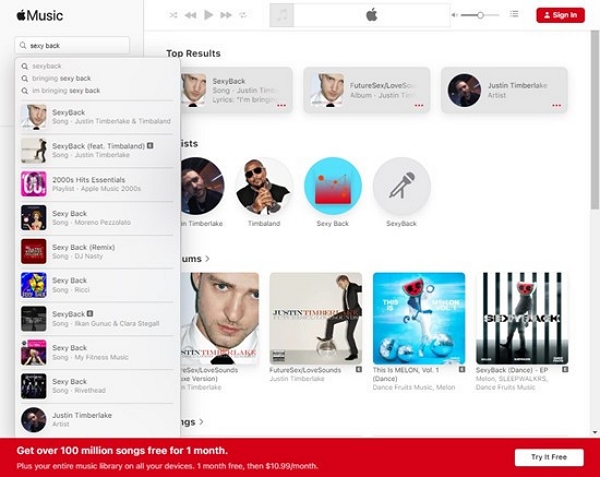This screenshot has width=600, height=477.
Task: Skip to previous track
Action: point(191,15)
